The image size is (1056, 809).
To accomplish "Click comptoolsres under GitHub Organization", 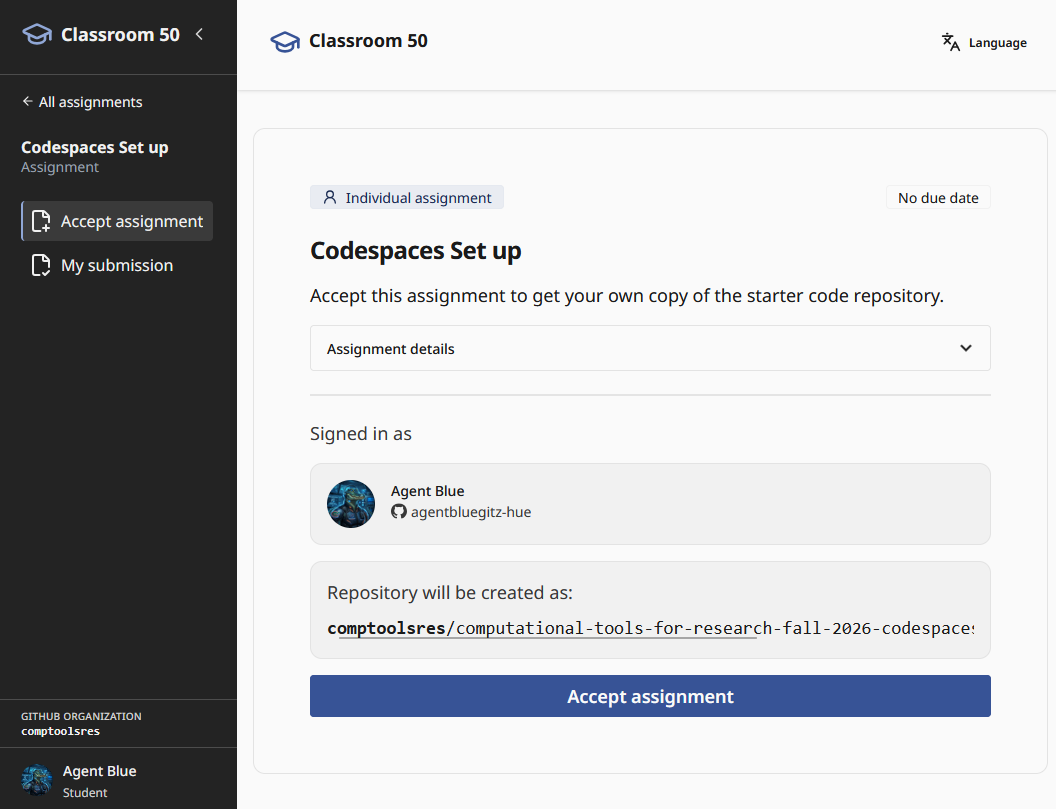I will tap(61, 731).
